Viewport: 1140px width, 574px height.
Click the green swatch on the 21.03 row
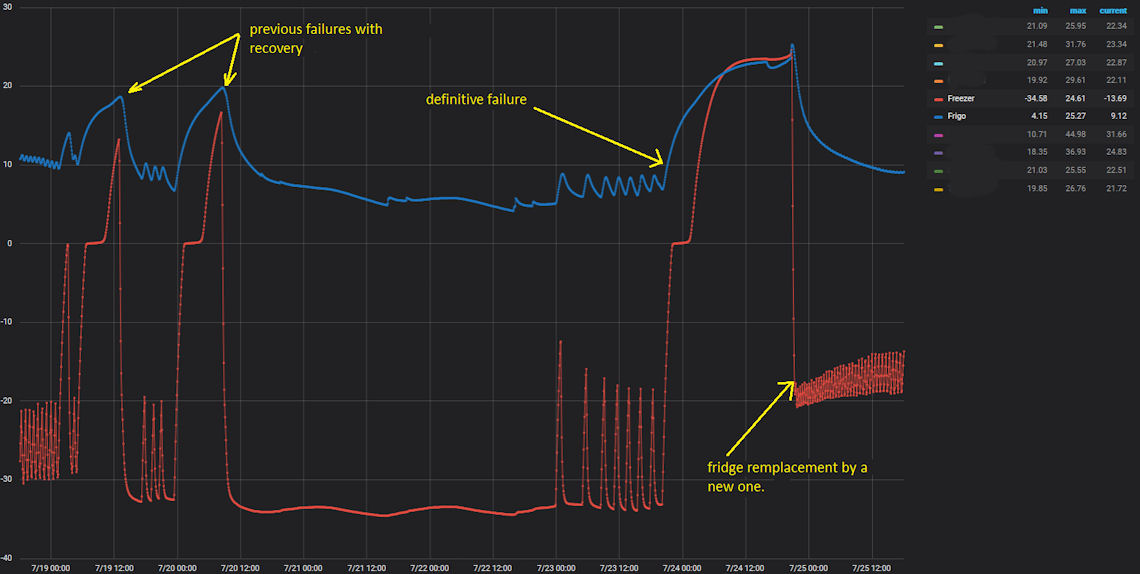(x=938, y=171)
